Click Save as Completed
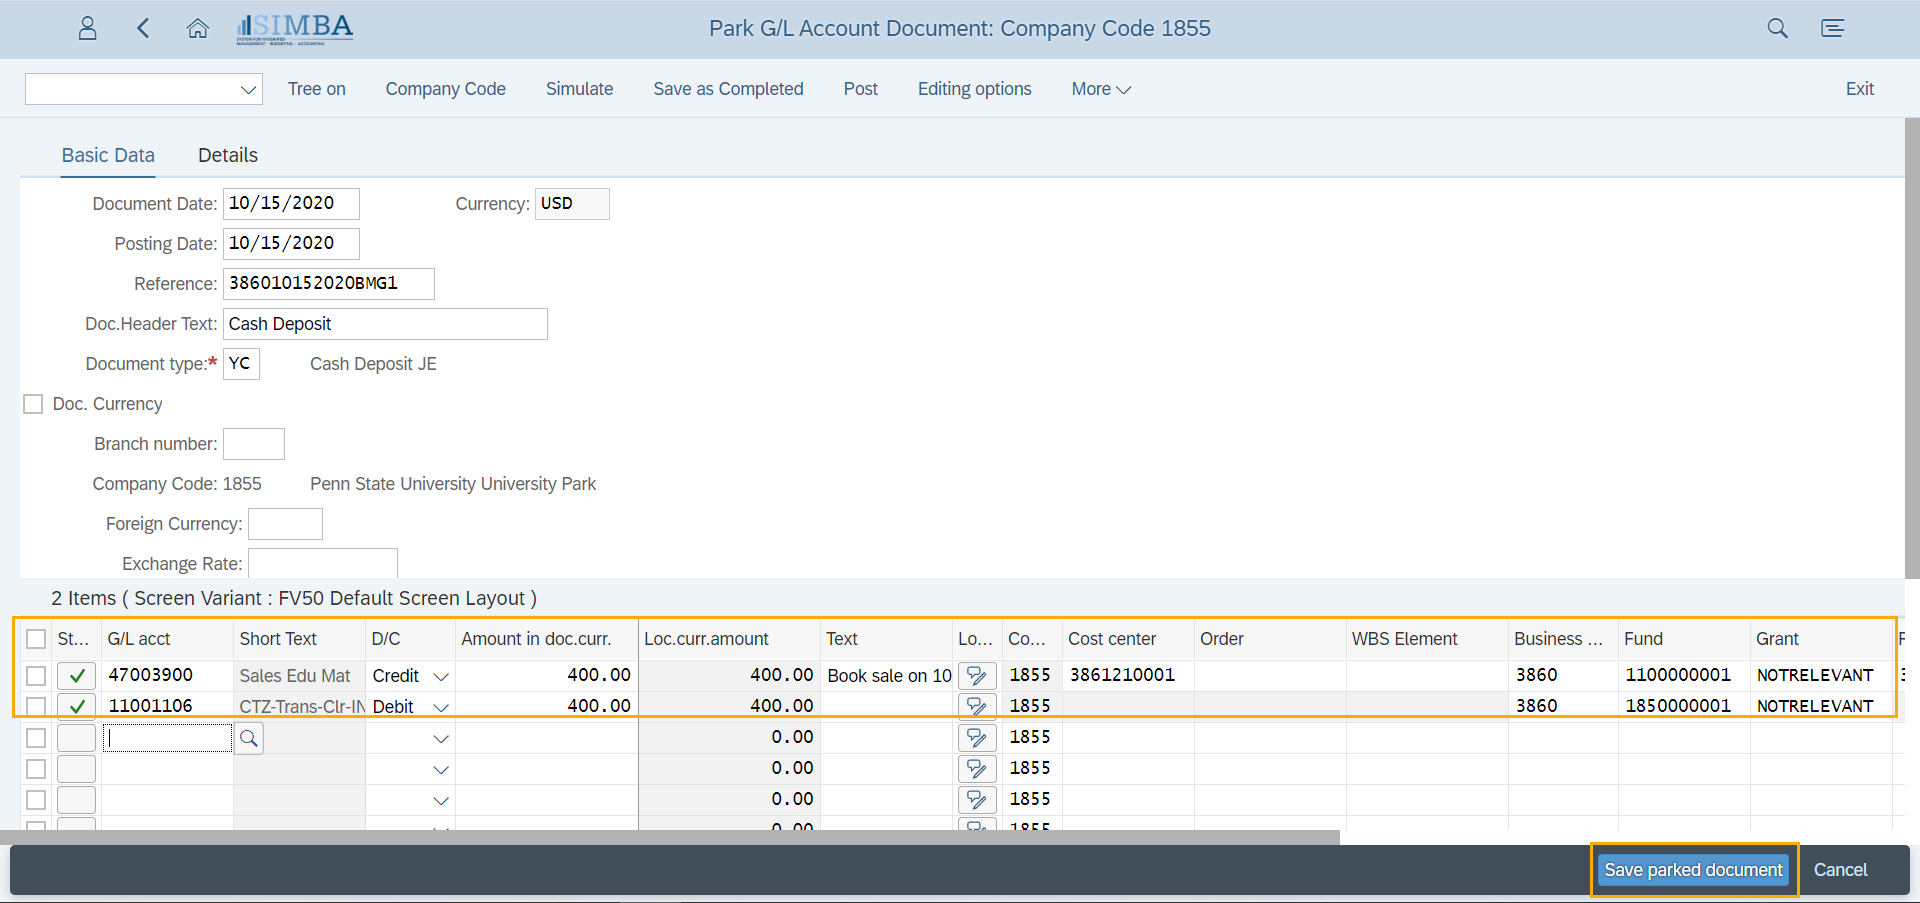The image size is (1920, 903). (x=729, y=89)
